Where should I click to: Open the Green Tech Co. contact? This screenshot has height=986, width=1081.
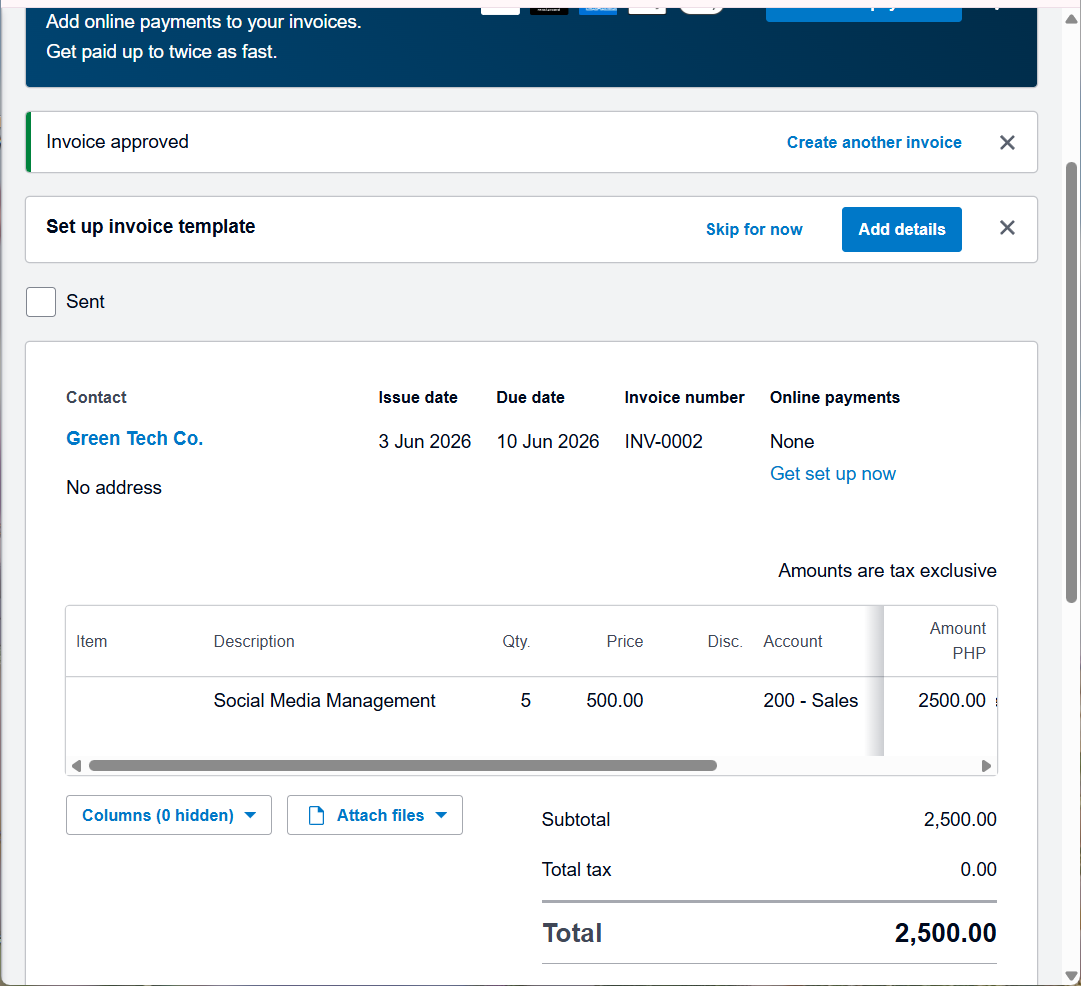click(134, 439)
